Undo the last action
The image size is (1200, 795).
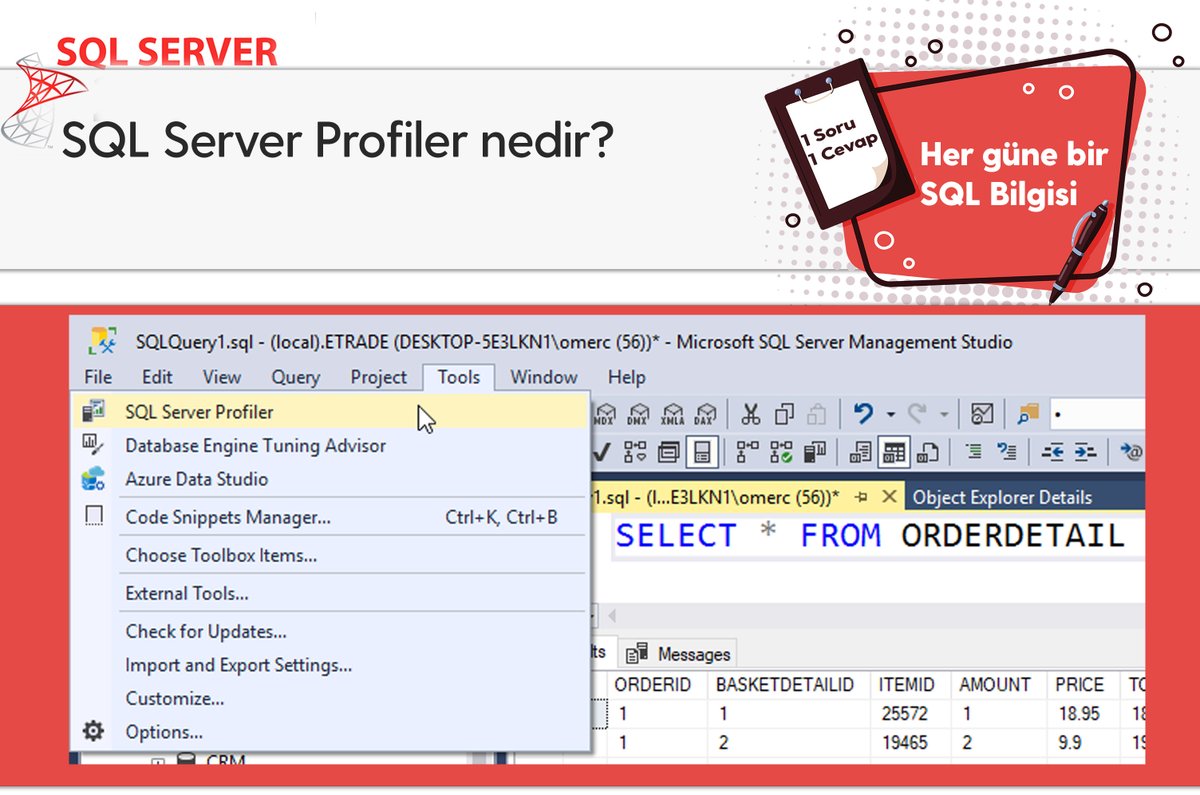[864, 414]
